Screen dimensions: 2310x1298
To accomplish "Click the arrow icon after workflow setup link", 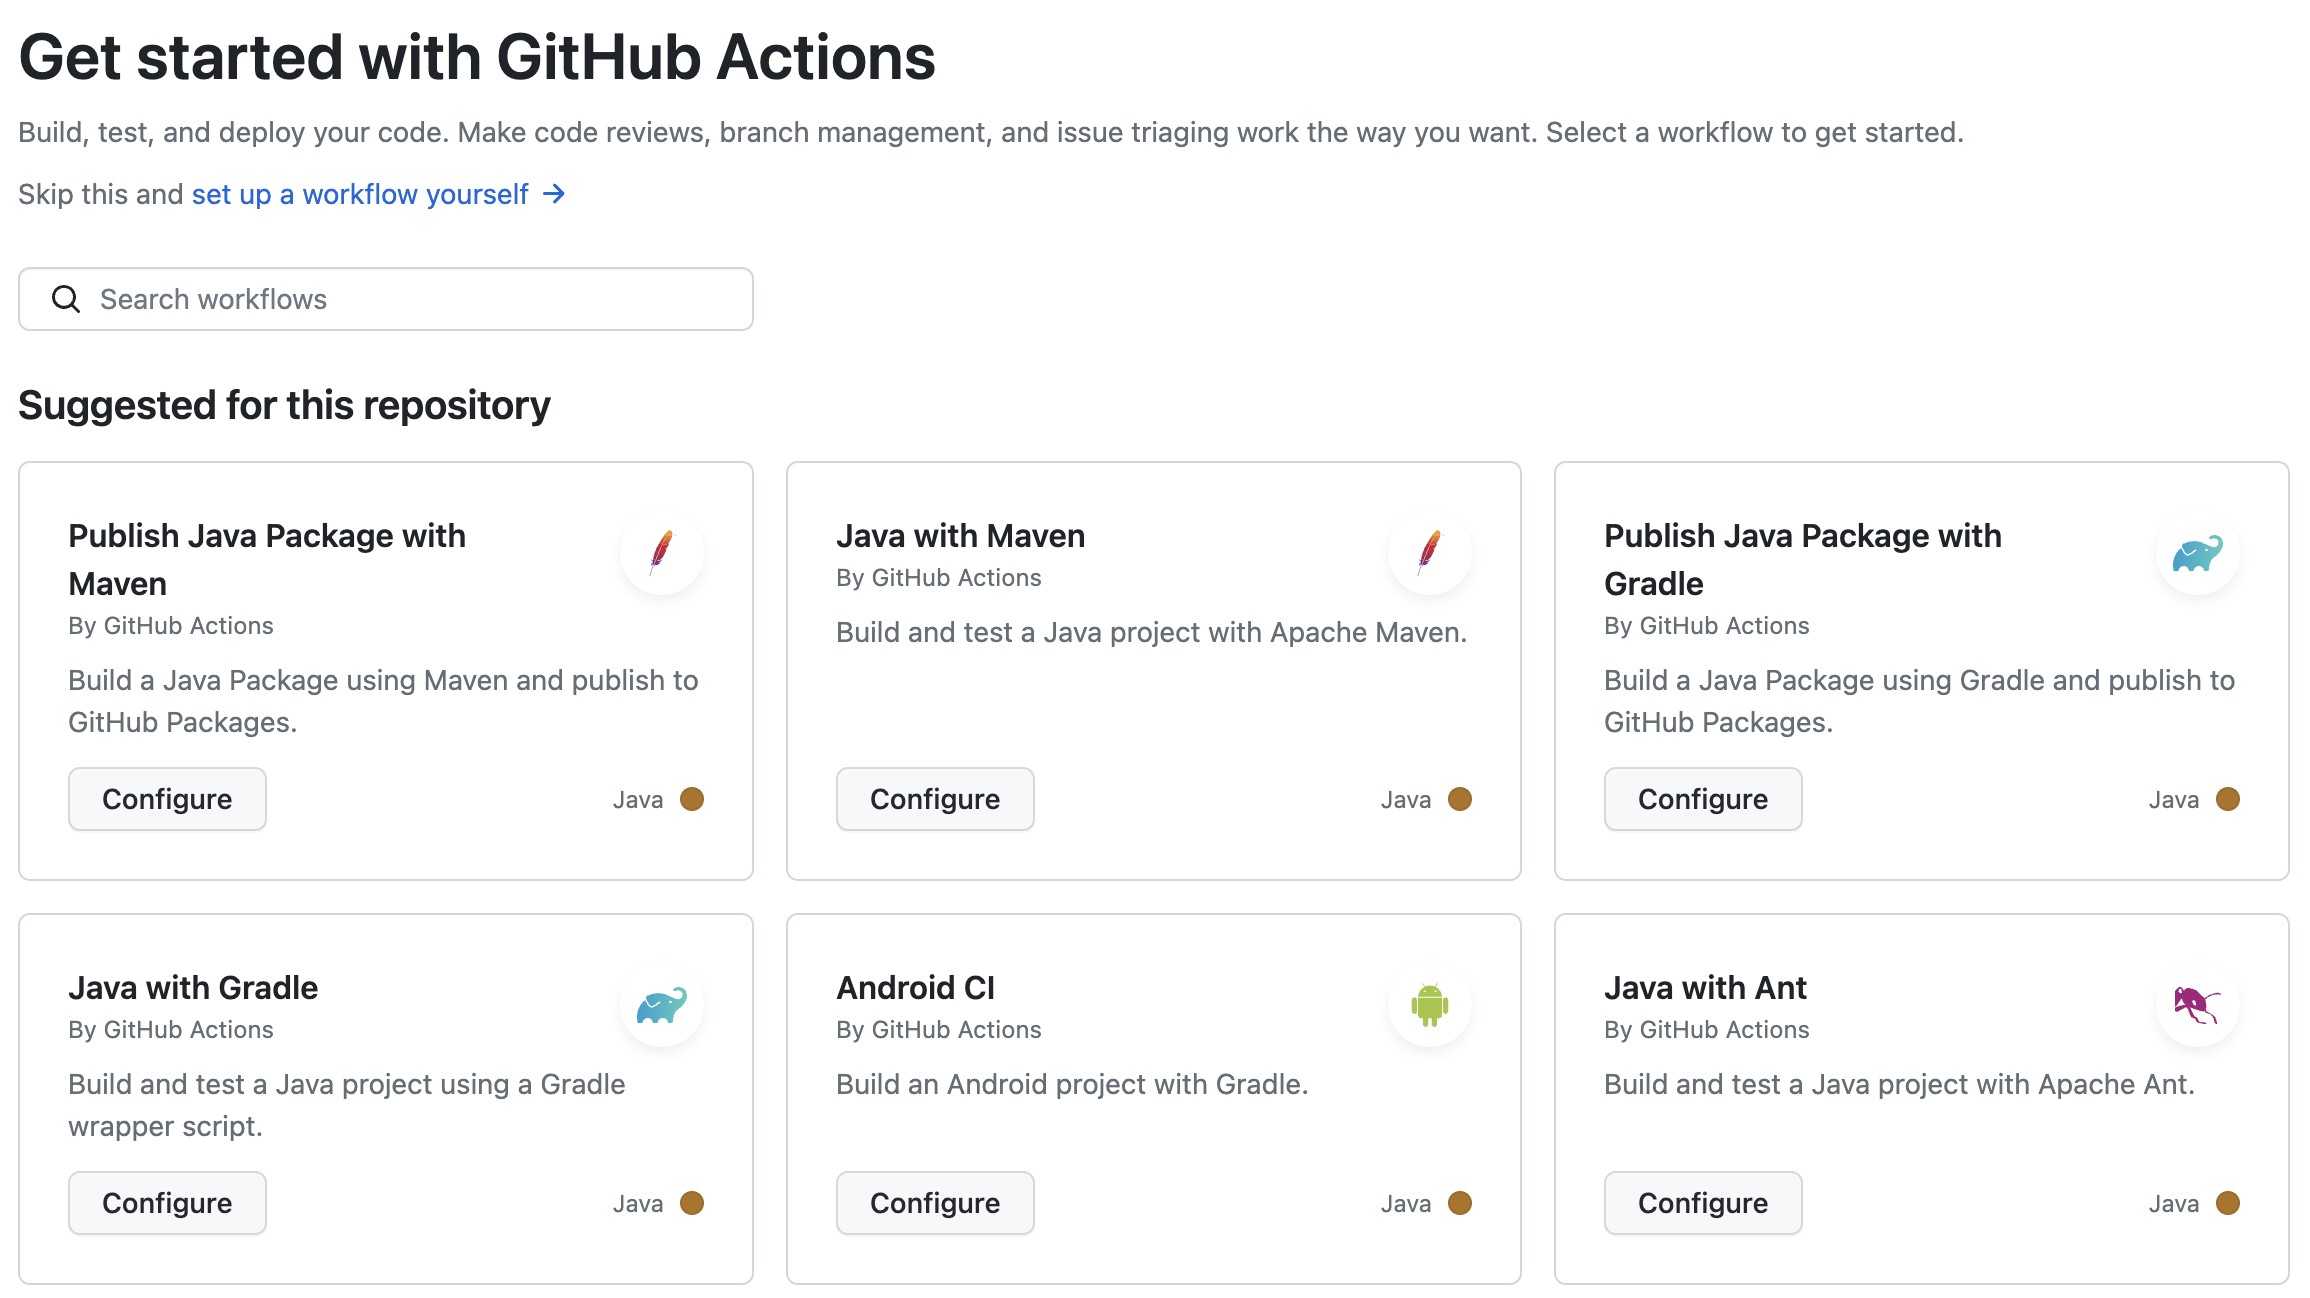I will coord(553,194).
